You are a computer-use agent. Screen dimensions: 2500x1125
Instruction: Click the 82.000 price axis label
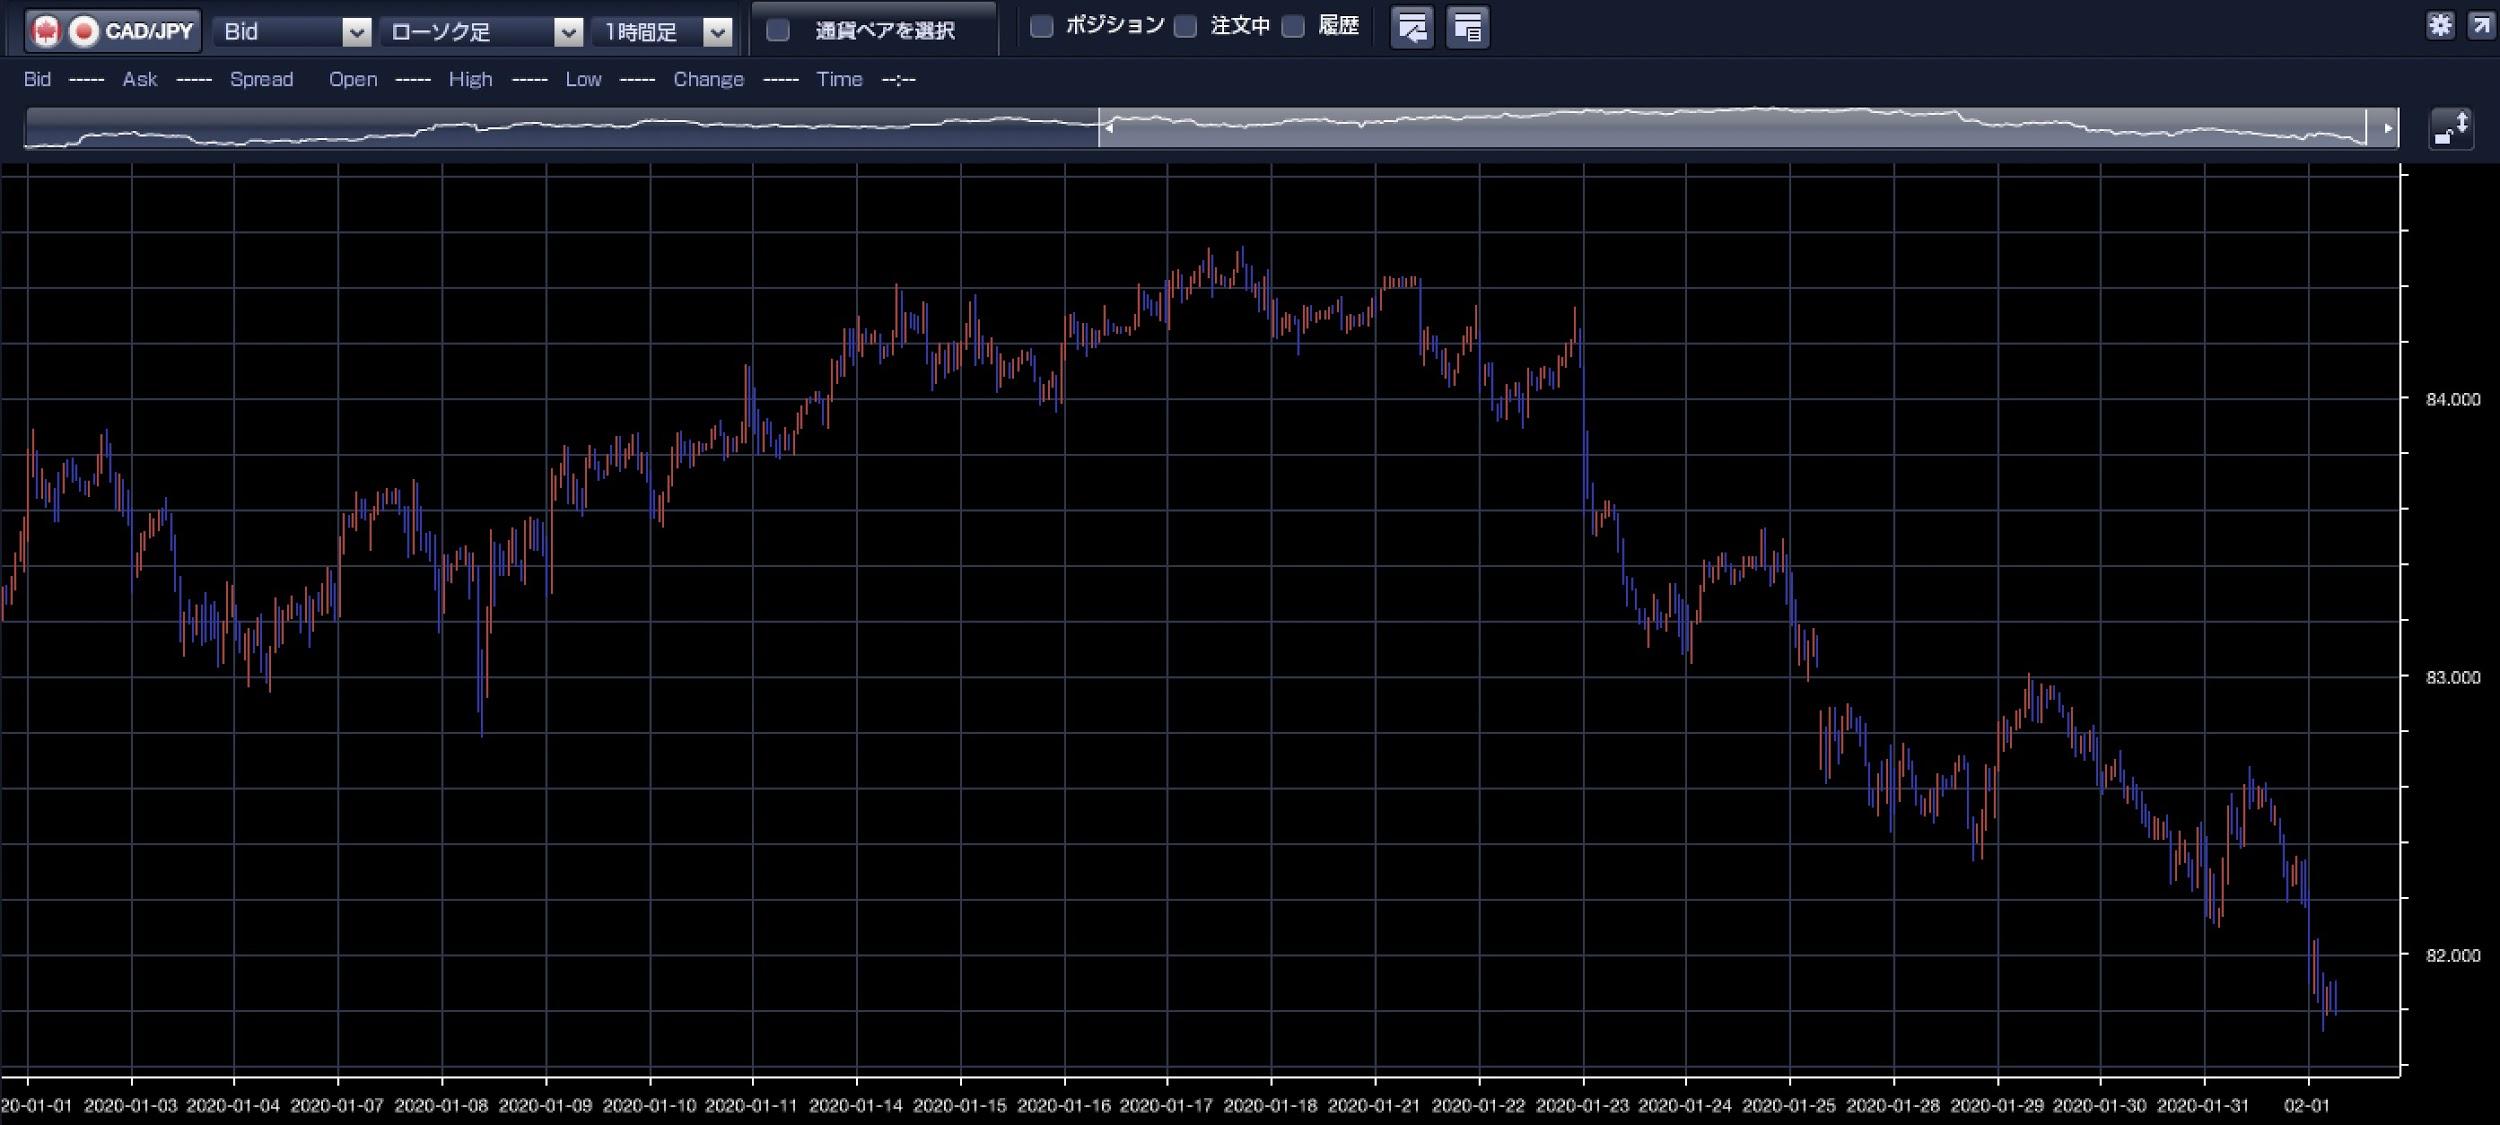2453,955
